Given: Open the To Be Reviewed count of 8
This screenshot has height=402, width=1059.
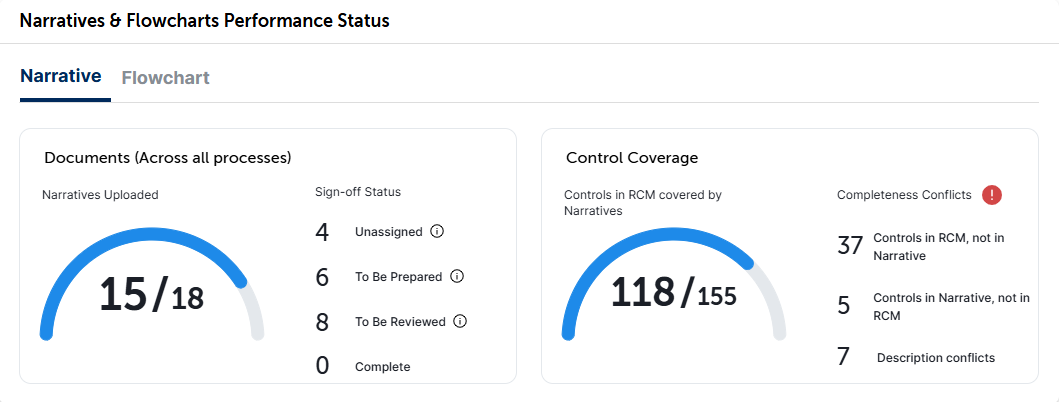Looking at the screenshot, I should [x=322, y=322].
